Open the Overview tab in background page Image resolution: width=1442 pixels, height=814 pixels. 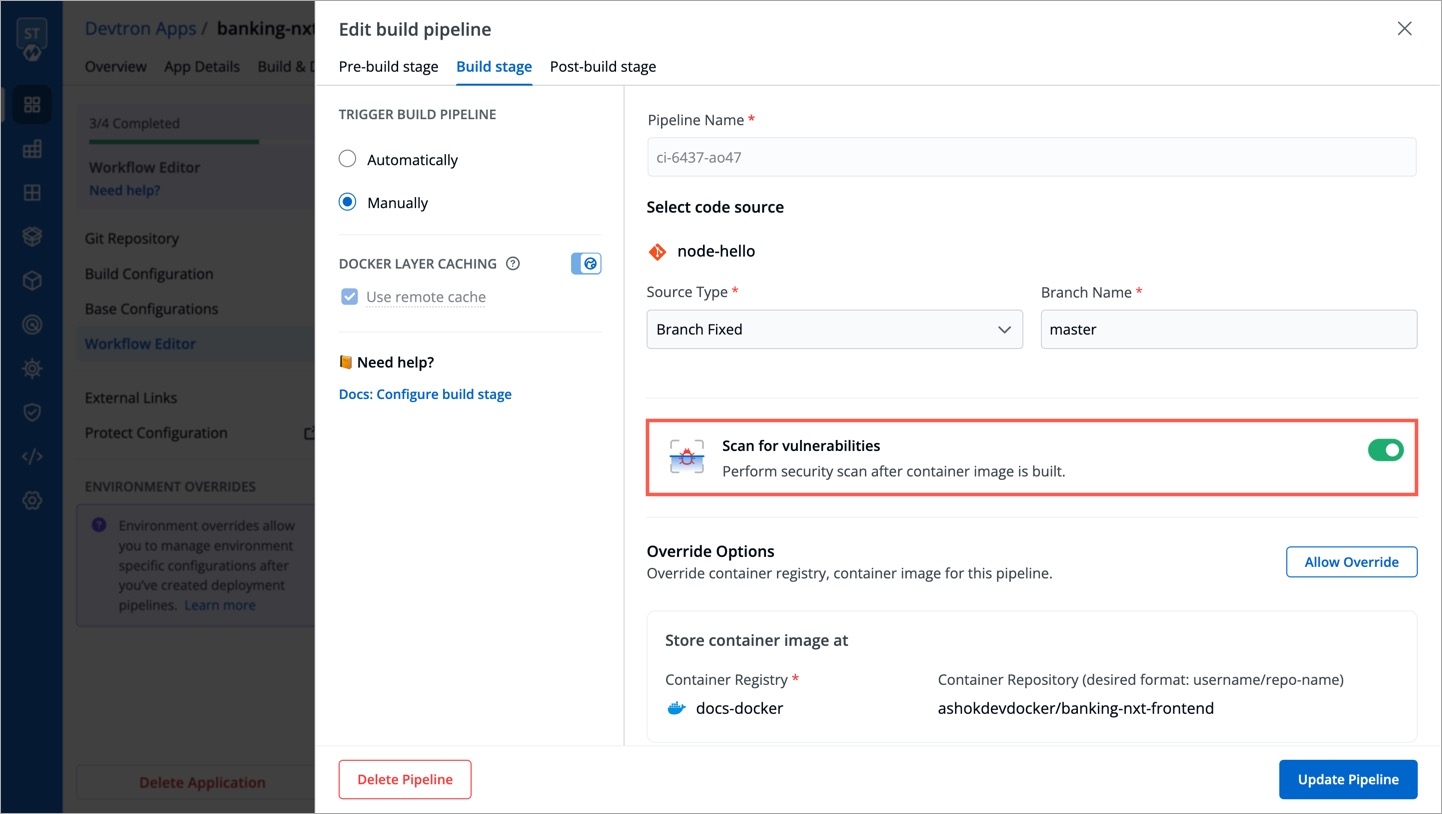116,67
